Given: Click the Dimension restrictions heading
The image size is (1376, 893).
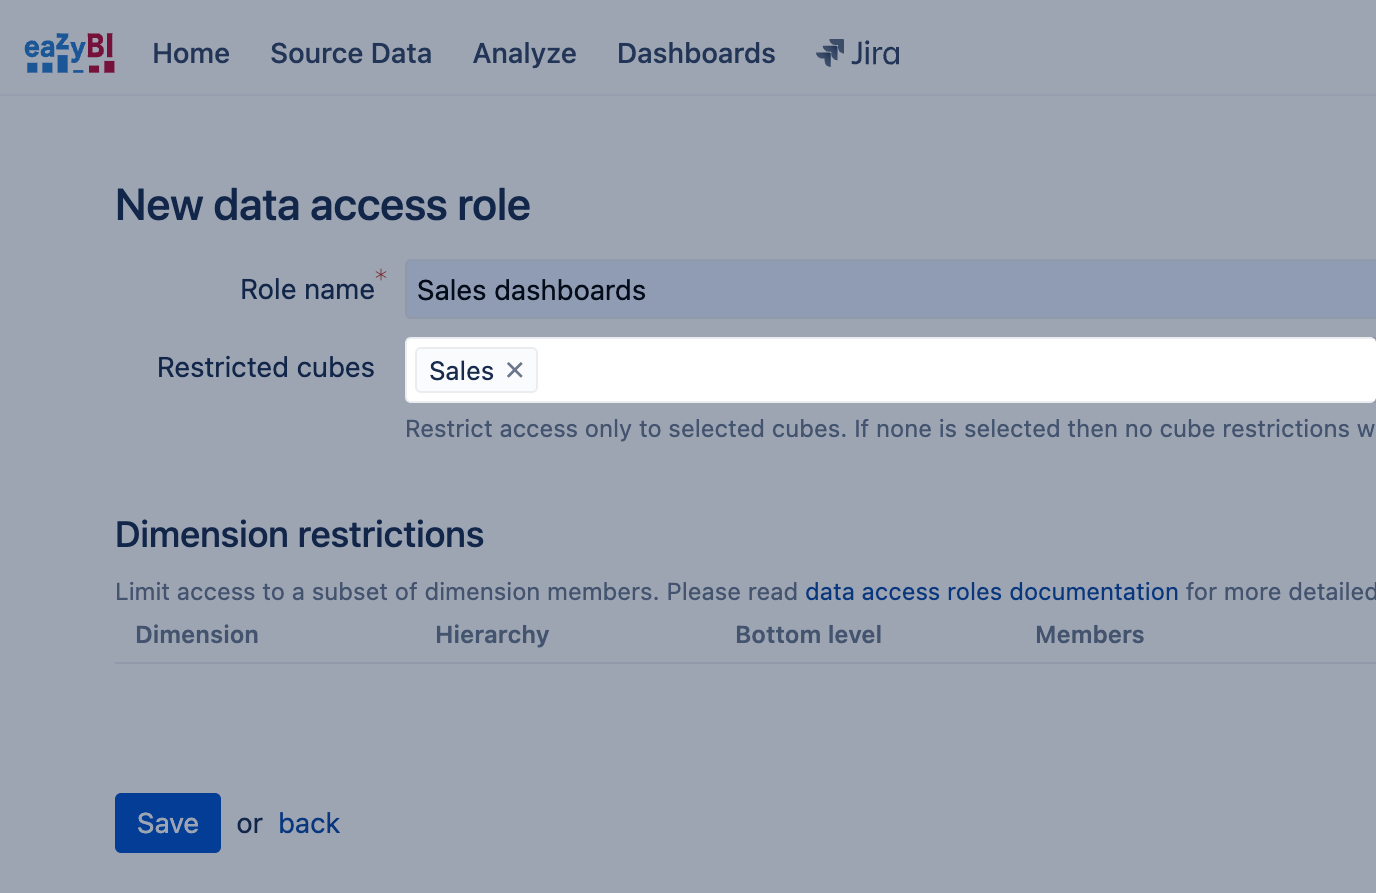Looking at the screenshot, I should pyautogui.click(x=299, y=535).
